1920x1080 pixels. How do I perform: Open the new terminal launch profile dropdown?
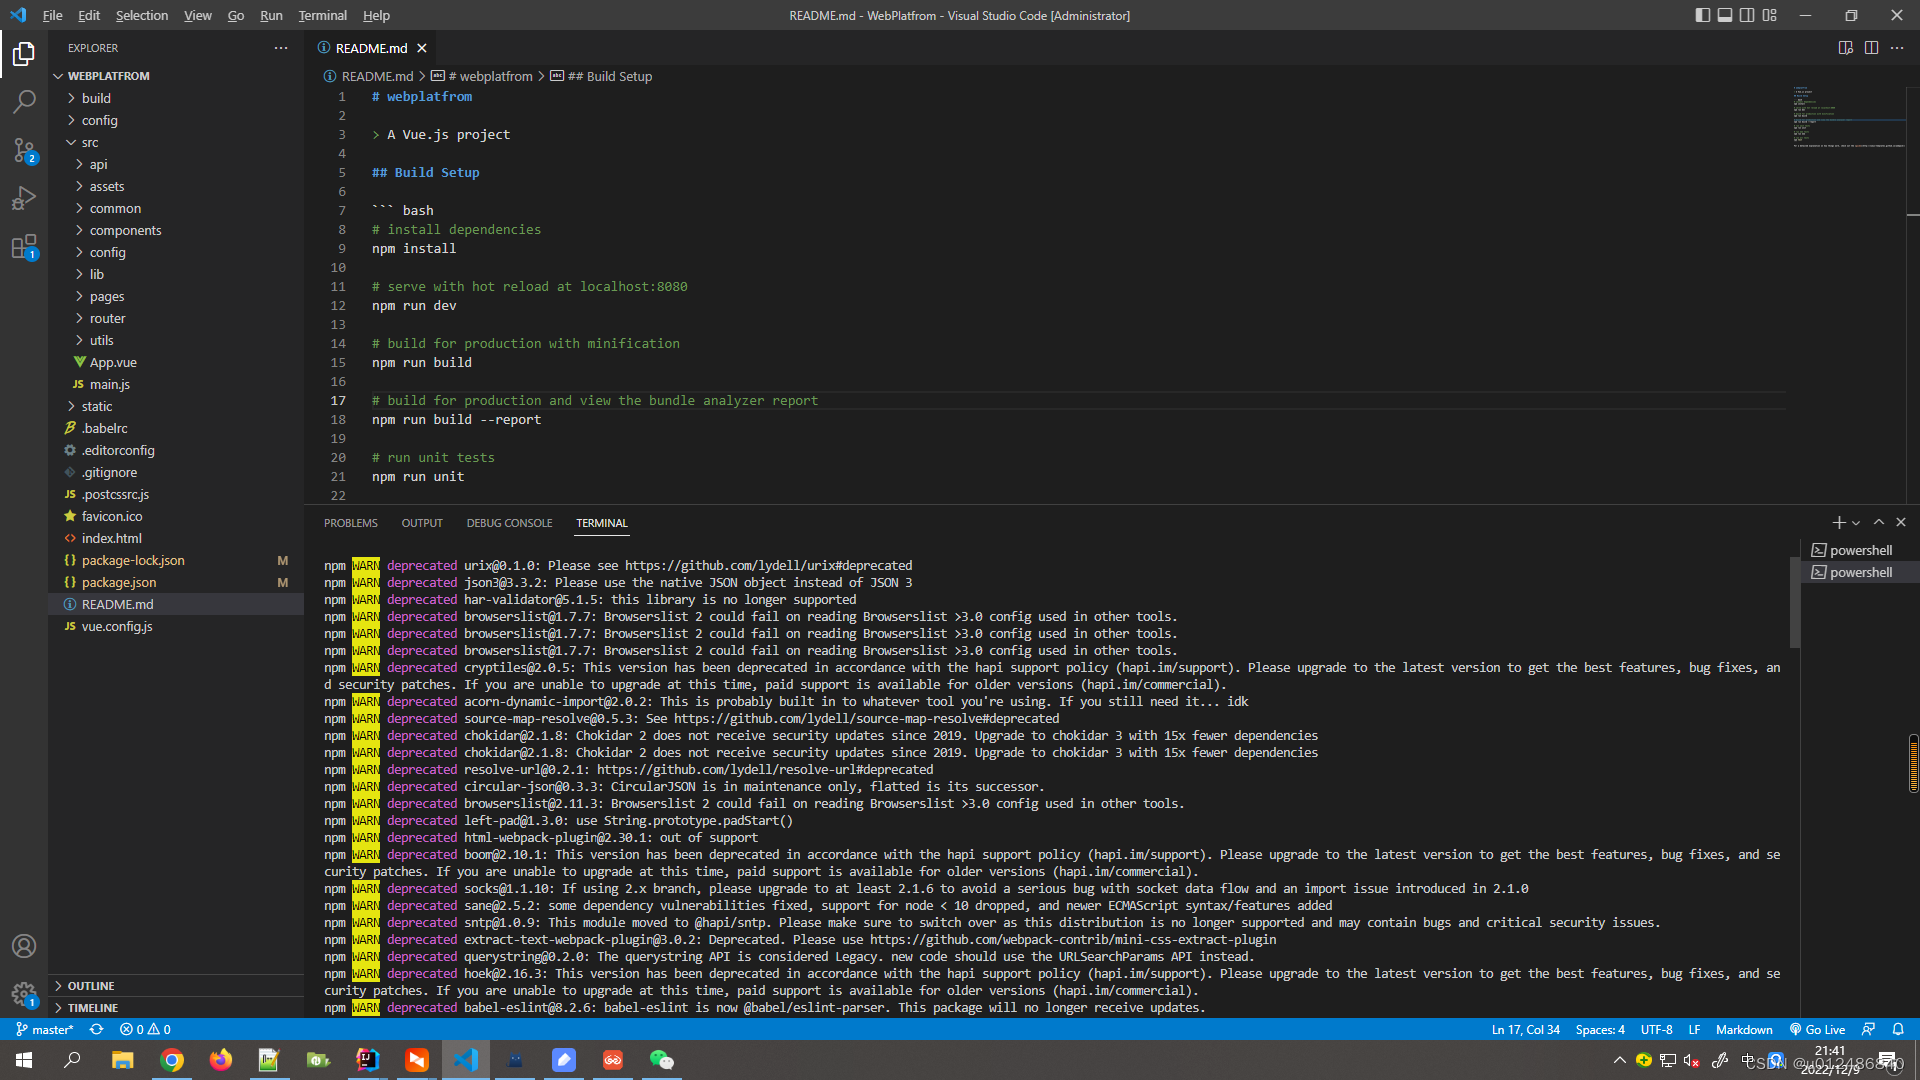coord(1856,523)
